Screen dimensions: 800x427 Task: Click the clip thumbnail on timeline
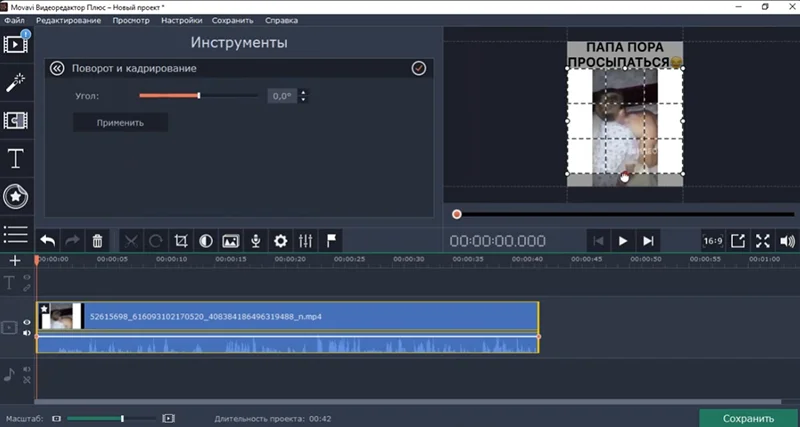pos(61,316)
